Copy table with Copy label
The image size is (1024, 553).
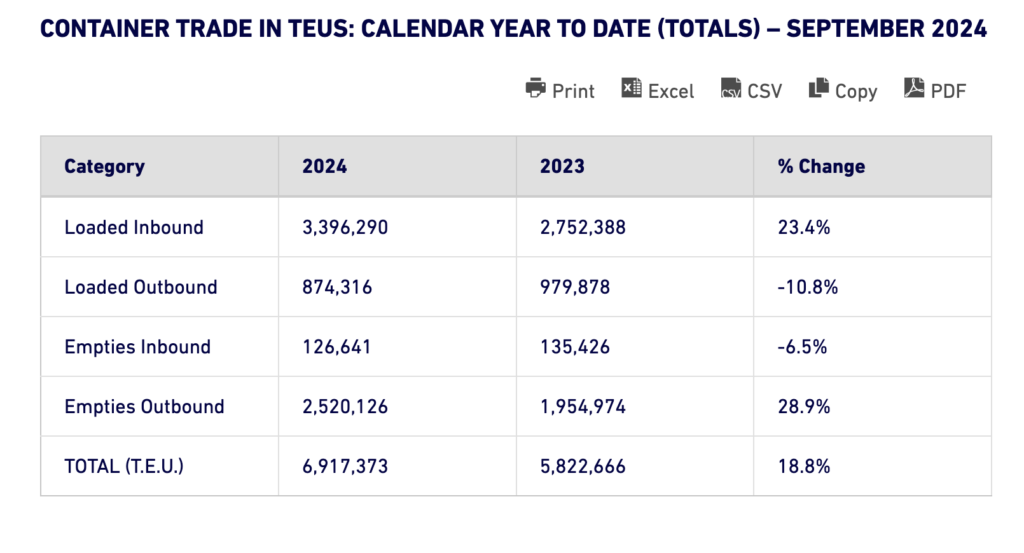click(856, 91)
